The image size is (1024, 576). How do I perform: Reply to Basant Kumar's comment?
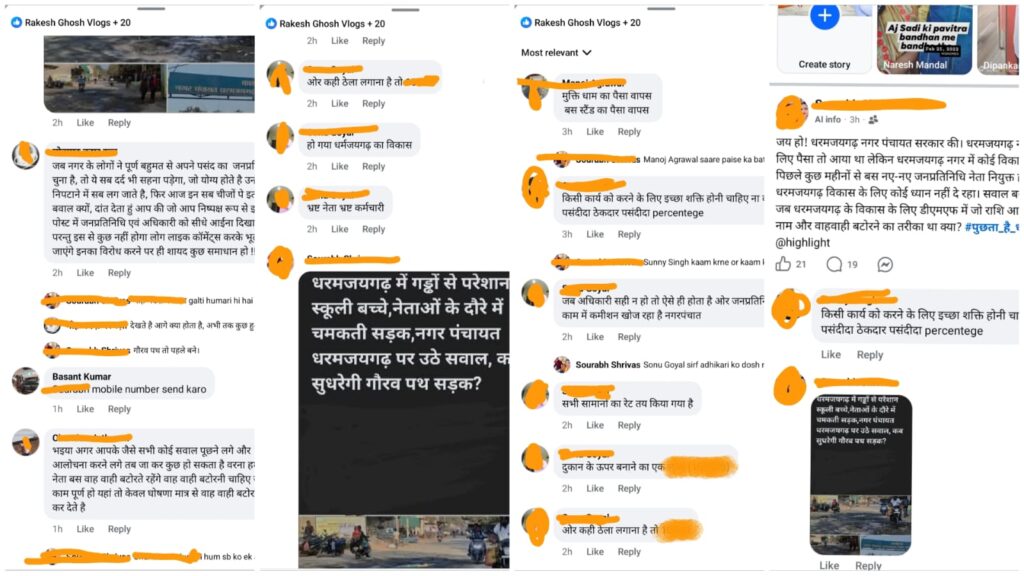[x=119, y=409]
